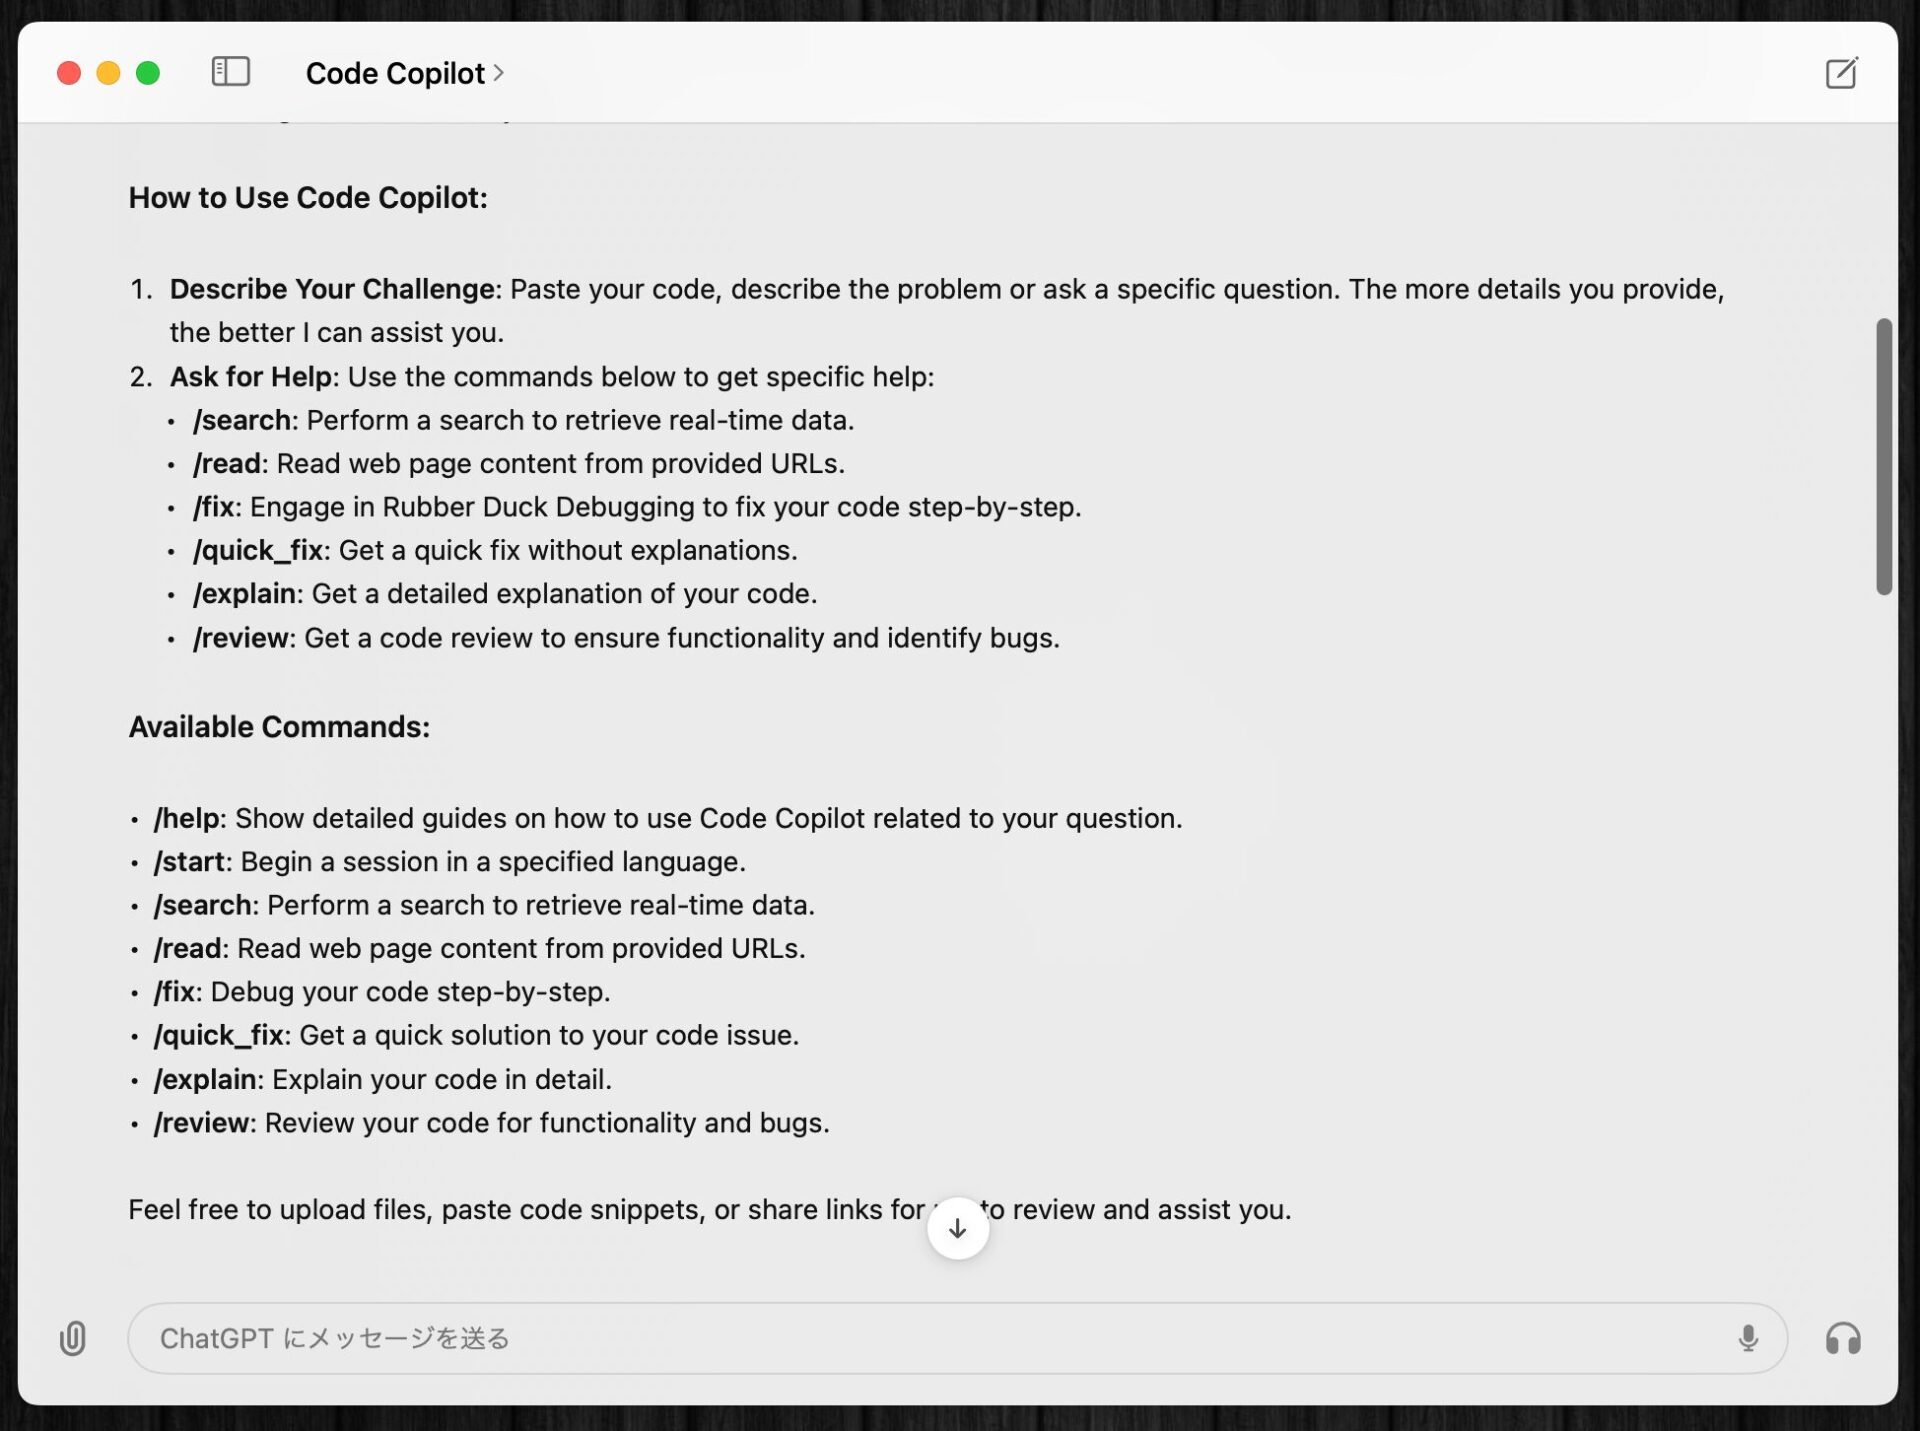Click the bold "Describe Your Challenge" text
1920x1431 pixels.
pyautogui.click(x=332, y=289)
